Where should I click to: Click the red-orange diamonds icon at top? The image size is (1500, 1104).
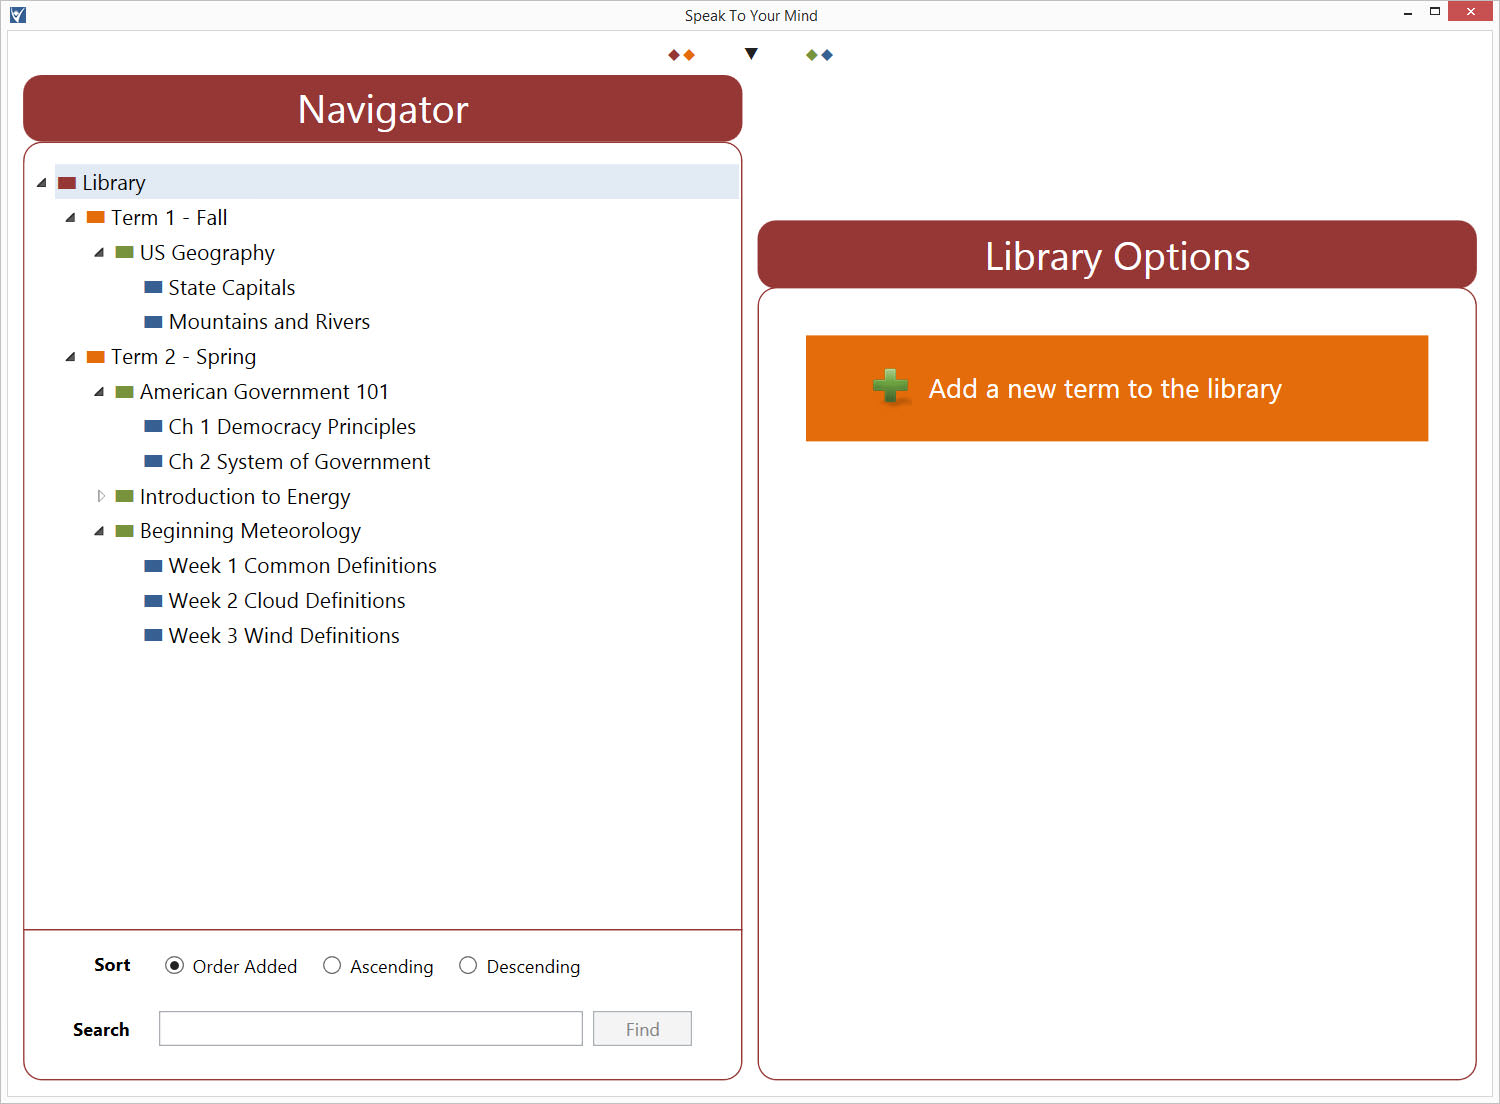click(x=681, y=55)
